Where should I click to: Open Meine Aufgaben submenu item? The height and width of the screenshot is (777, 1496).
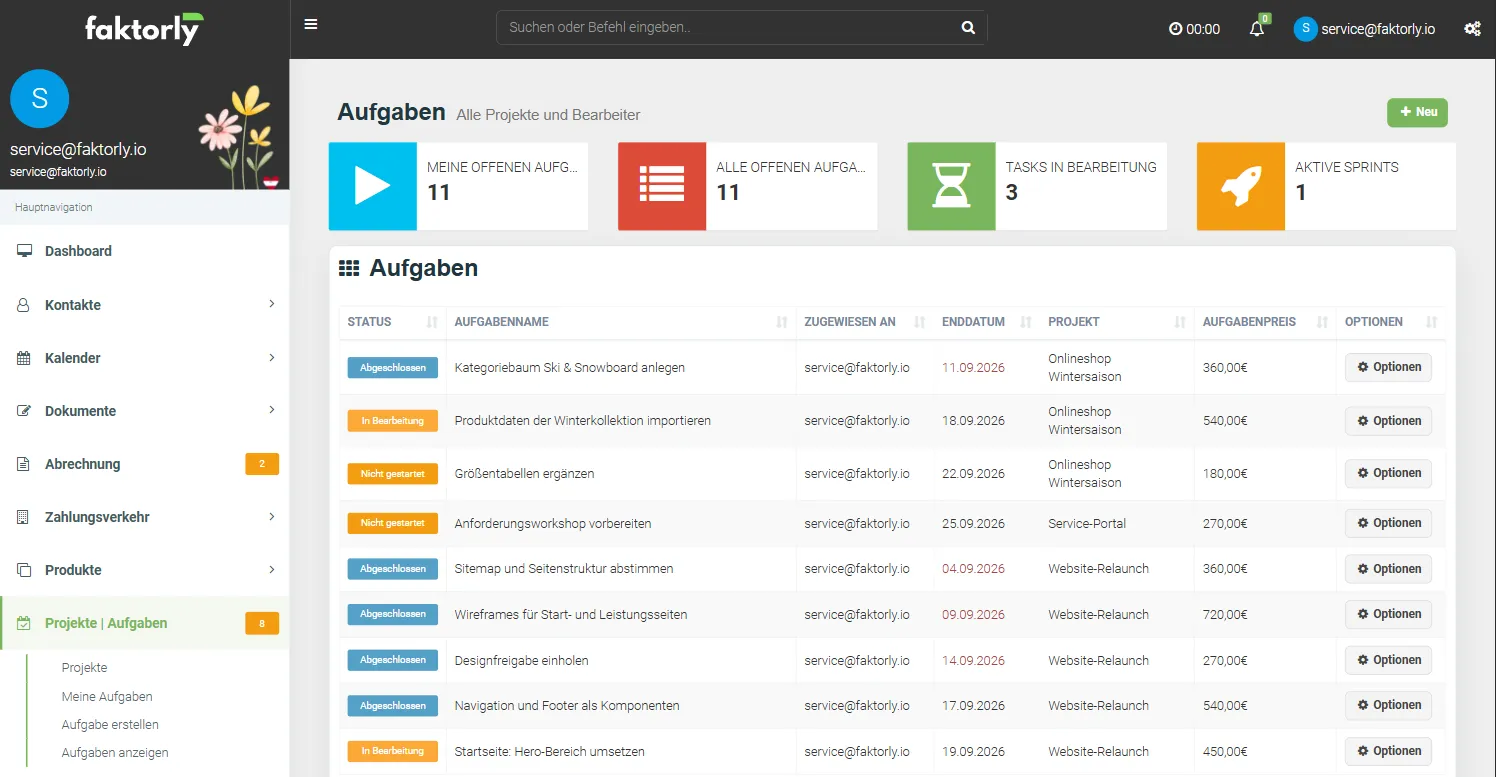(107, 697)
